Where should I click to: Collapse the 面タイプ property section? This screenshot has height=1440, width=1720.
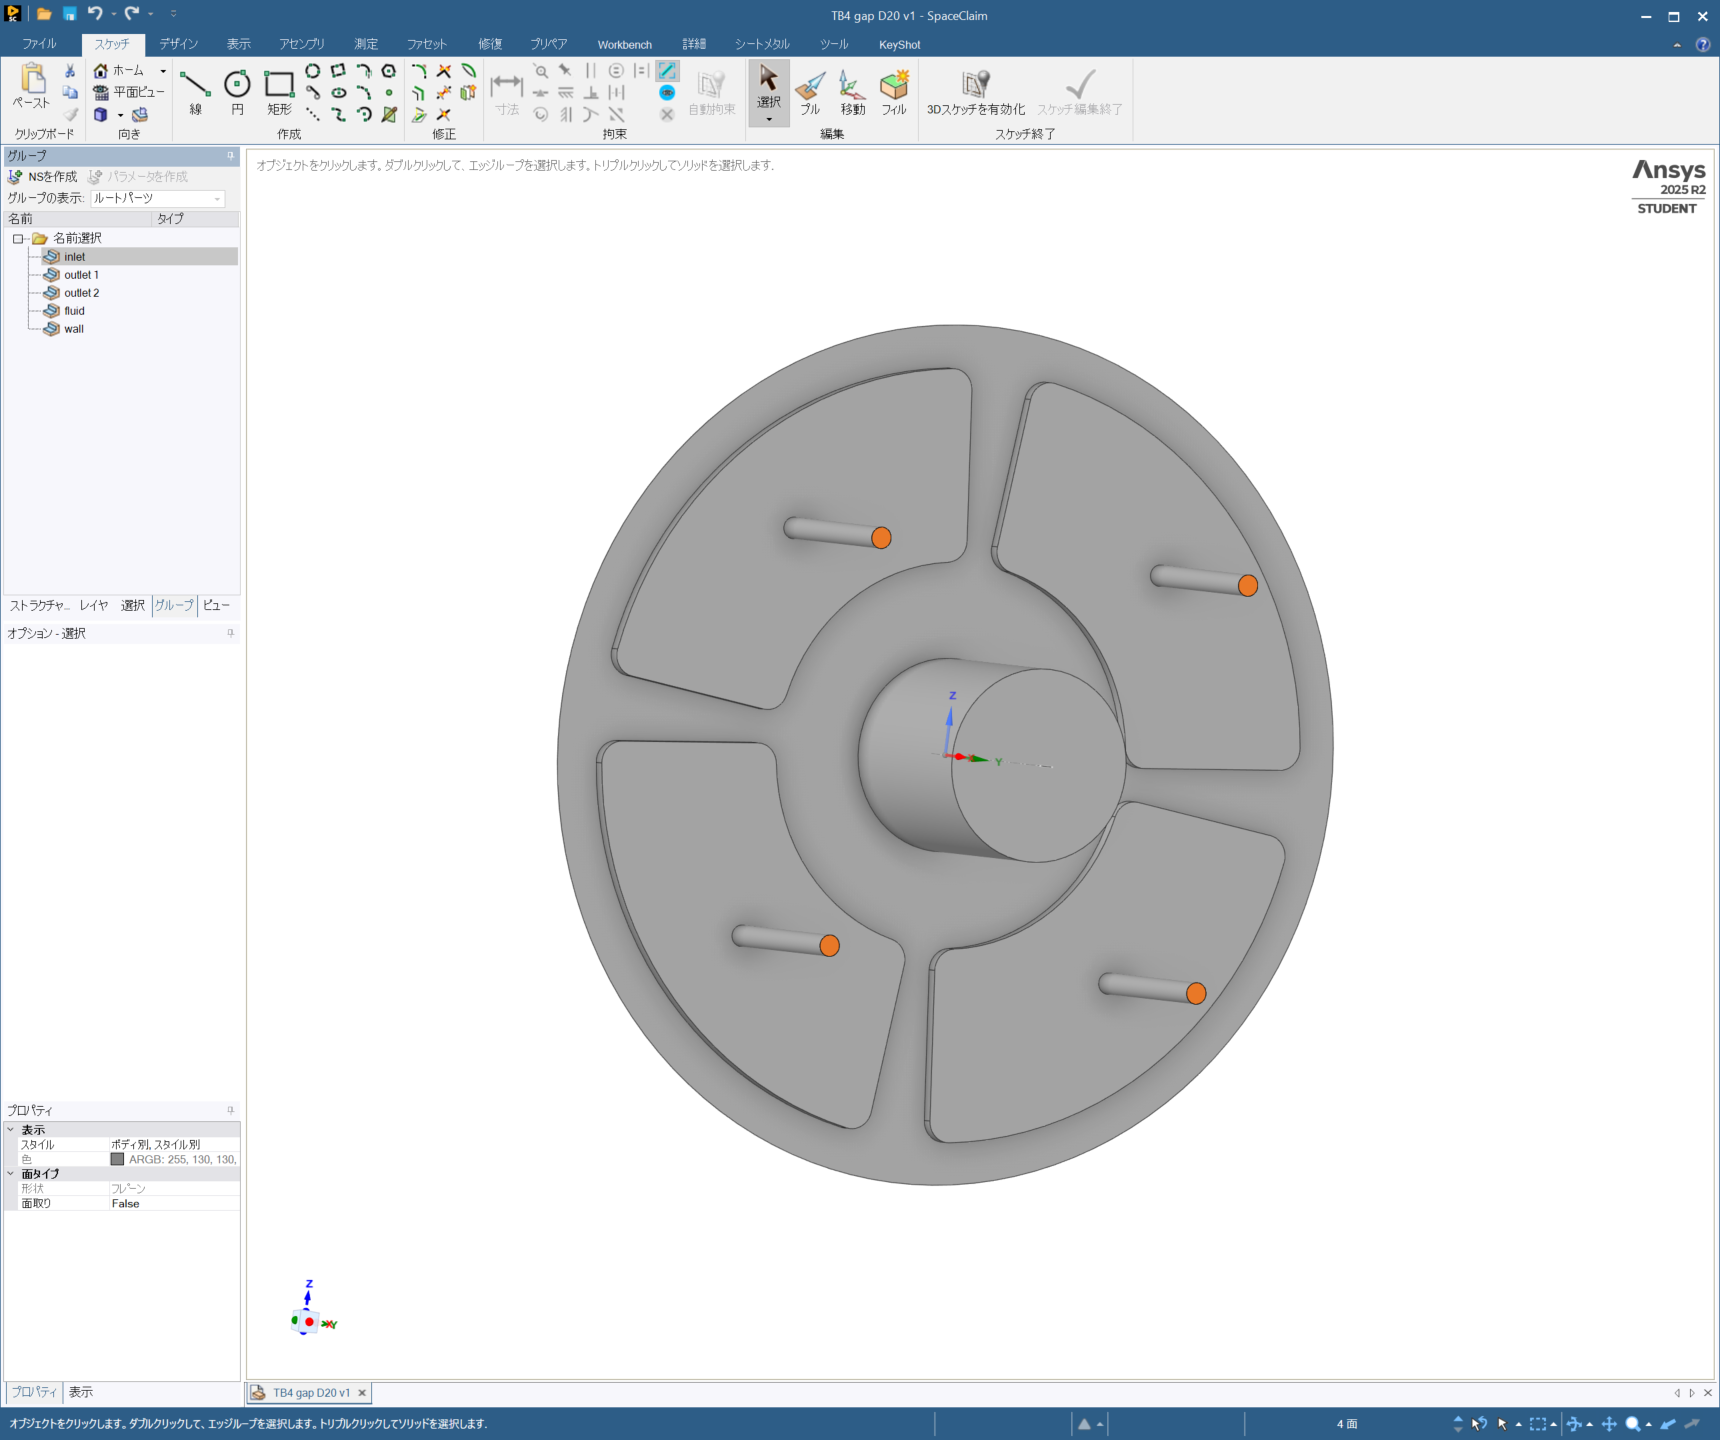click(11, 1174)
